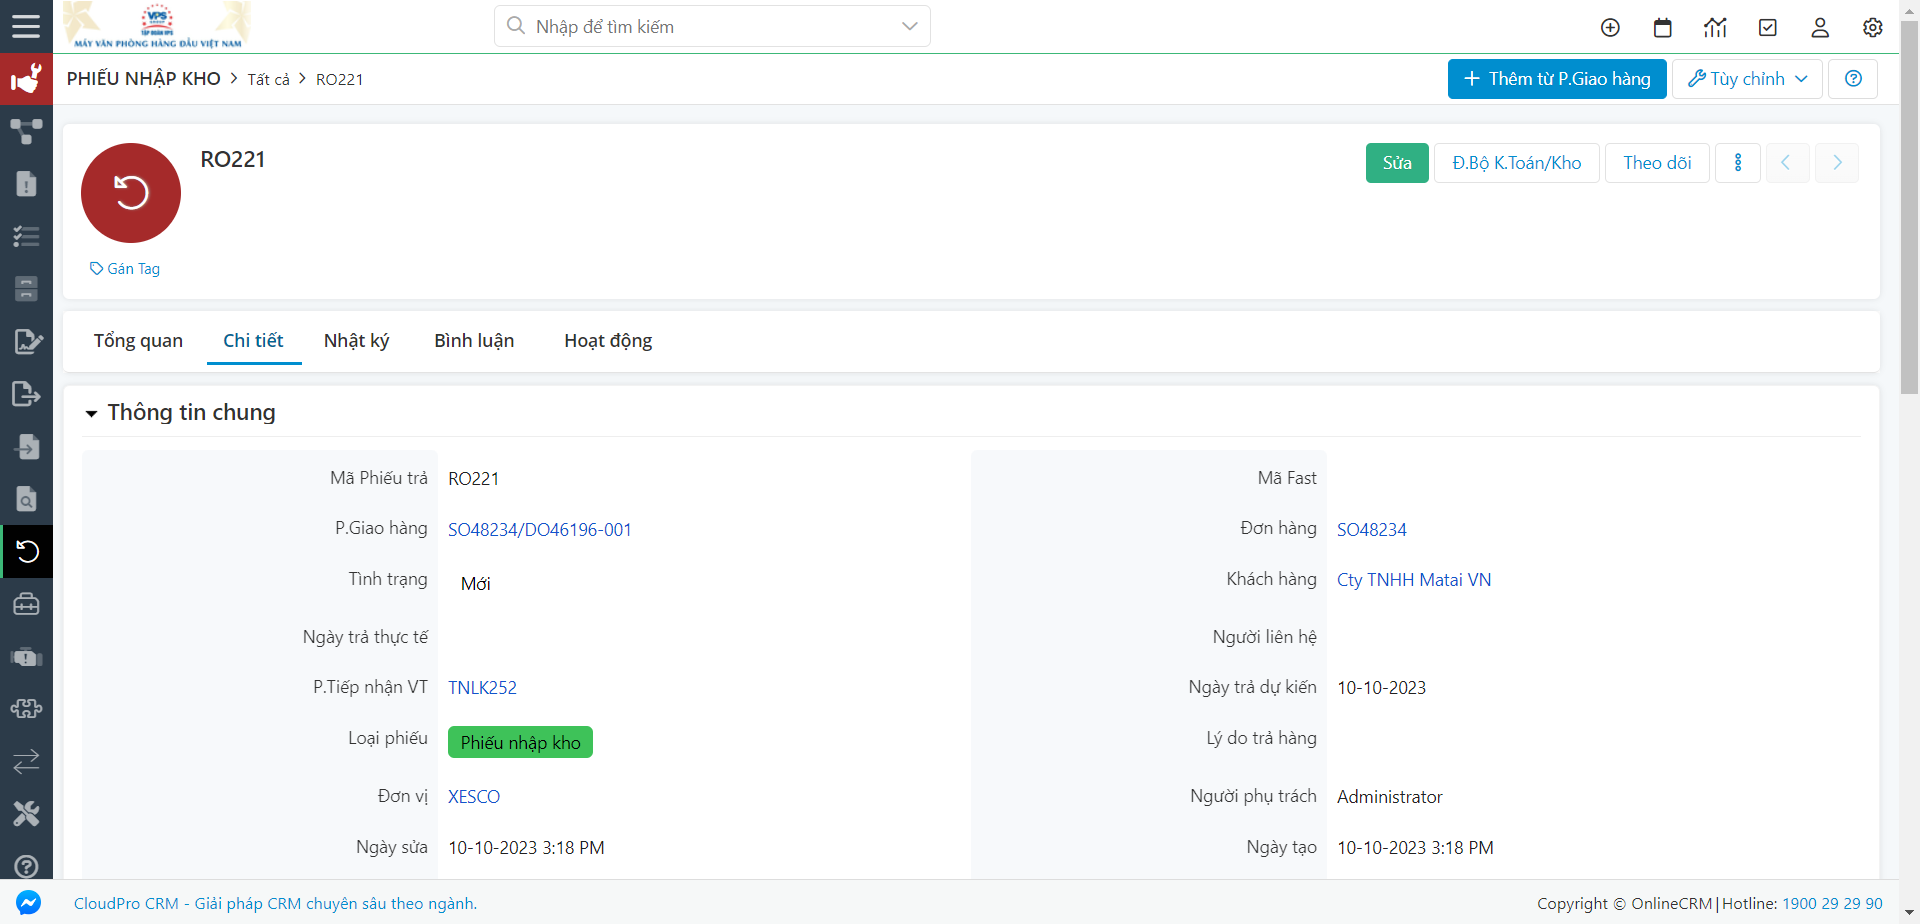Open the hamburger main menu
Image resolution: width=1920 pixels, height=924 pixels.
26,26
